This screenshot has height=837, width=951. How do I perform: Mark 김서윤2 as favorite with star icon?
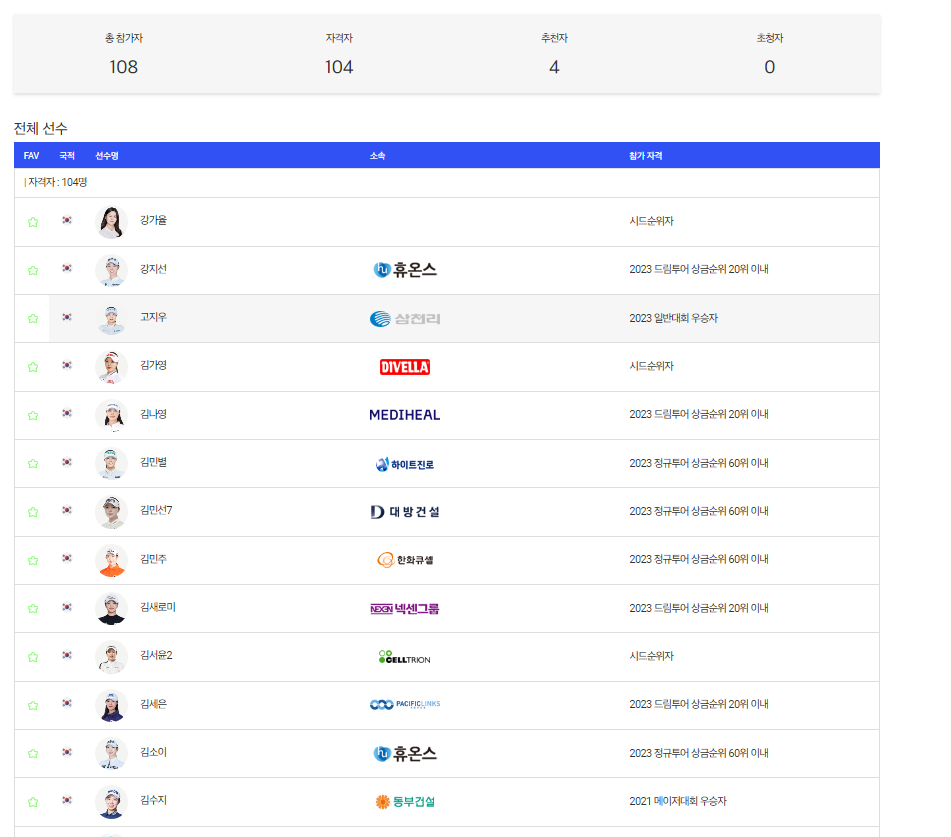pyautogui.click(x=33, y=657)
